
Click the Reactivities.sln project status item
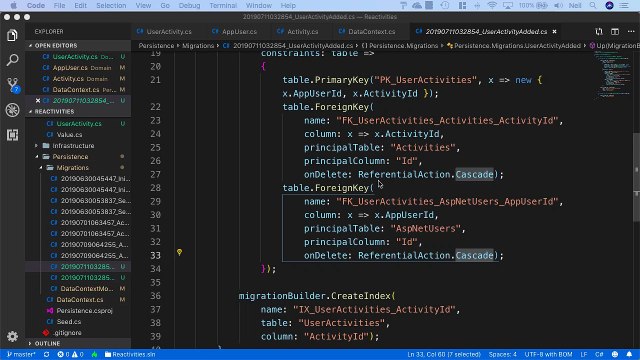[x=130, y=354]
